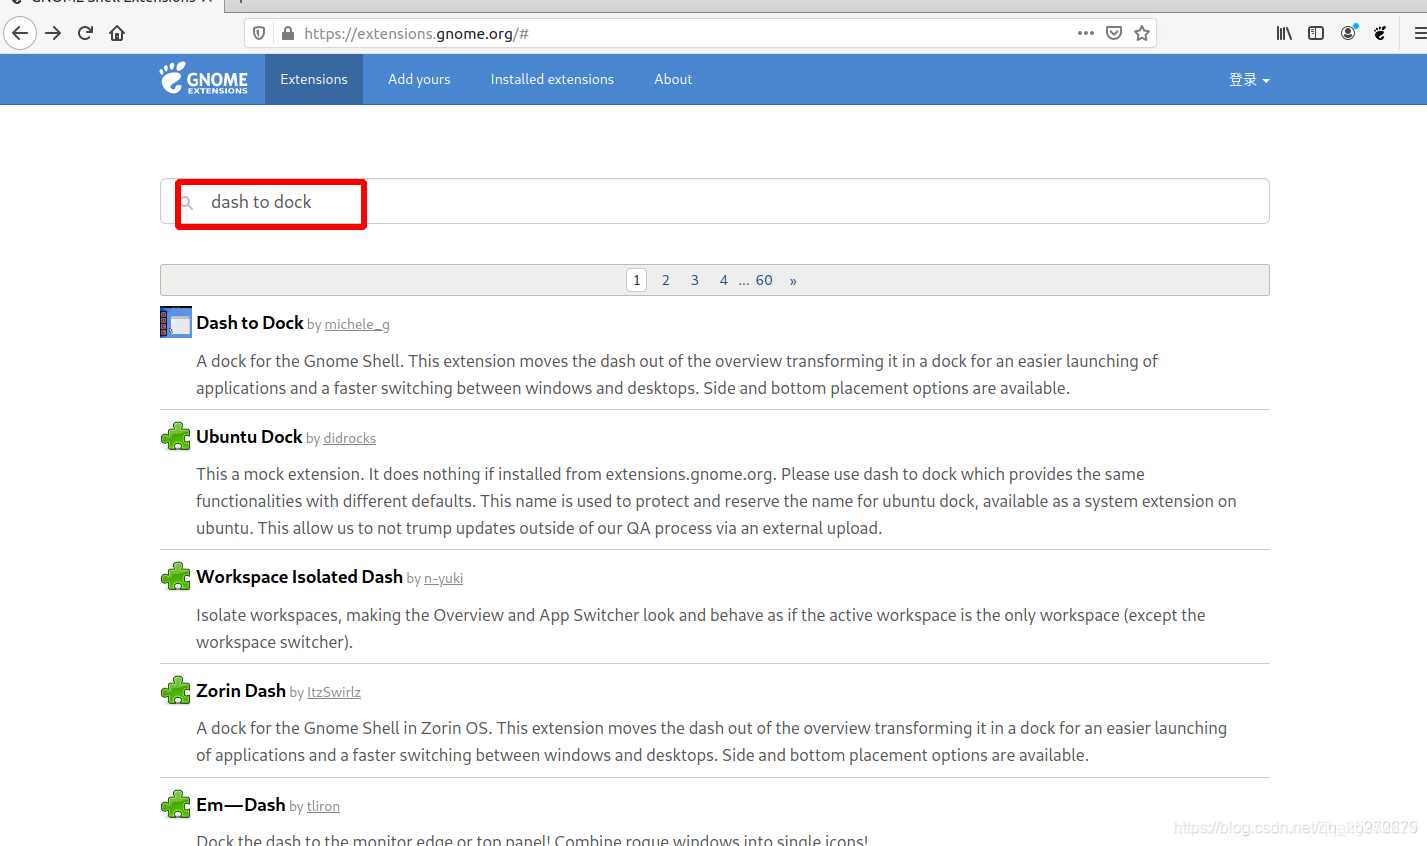View site security padlock info
Viewport: 1427px width, 846px height.
click(288, 33)
